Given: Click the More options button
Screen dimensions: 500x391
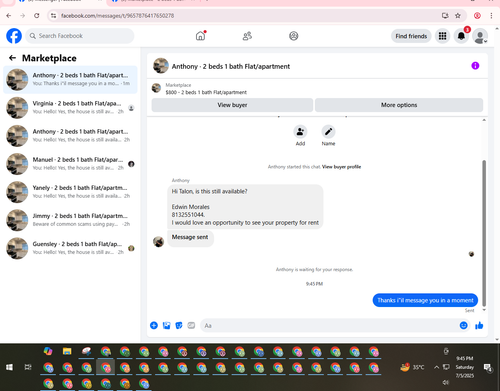Looking at the screenshot, I should pos(399,105).
